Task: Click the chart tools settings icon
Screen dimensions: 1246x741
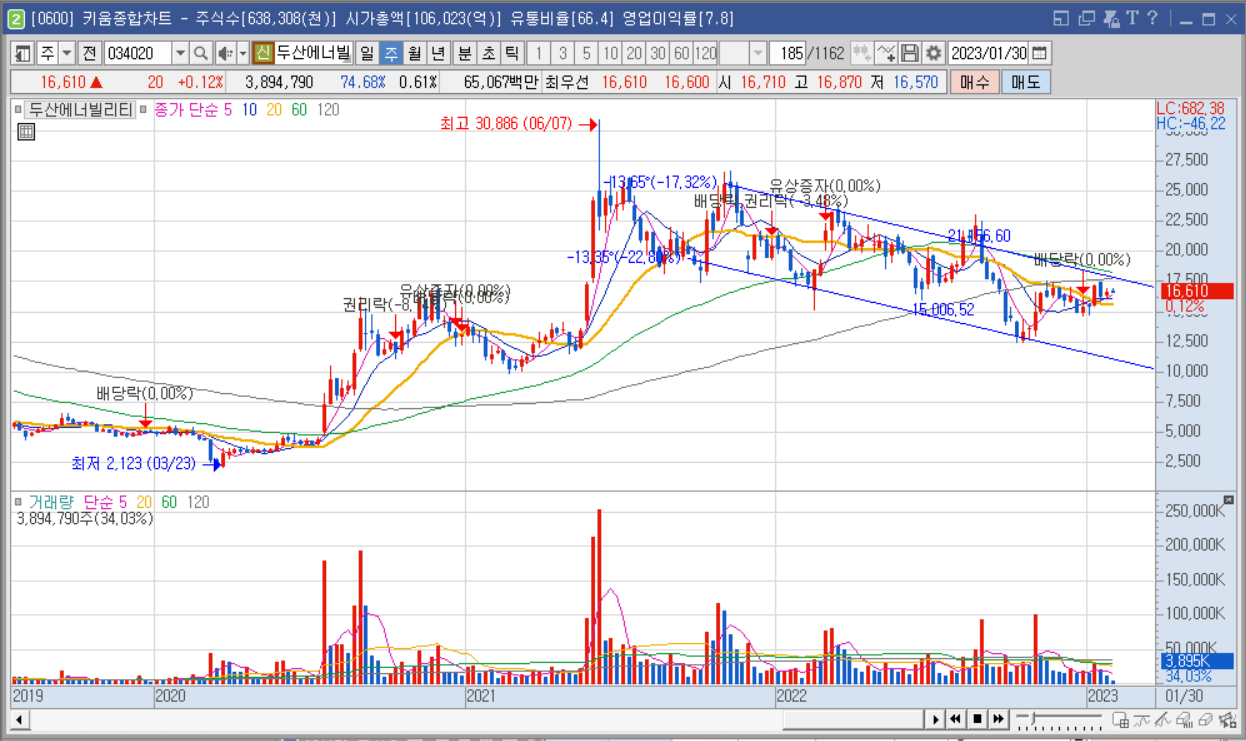Action: tap(1227, 719)
